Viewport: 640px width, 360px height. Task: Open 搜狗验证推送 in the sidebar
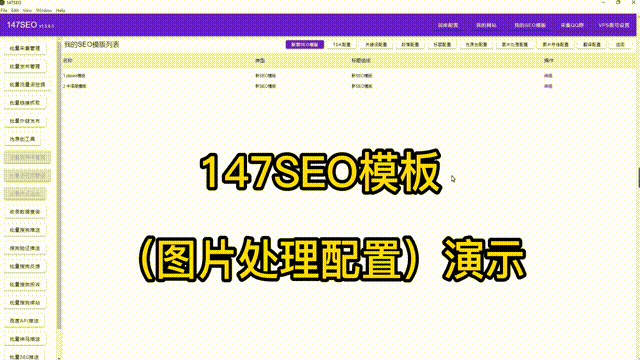(x=25, y=248)
